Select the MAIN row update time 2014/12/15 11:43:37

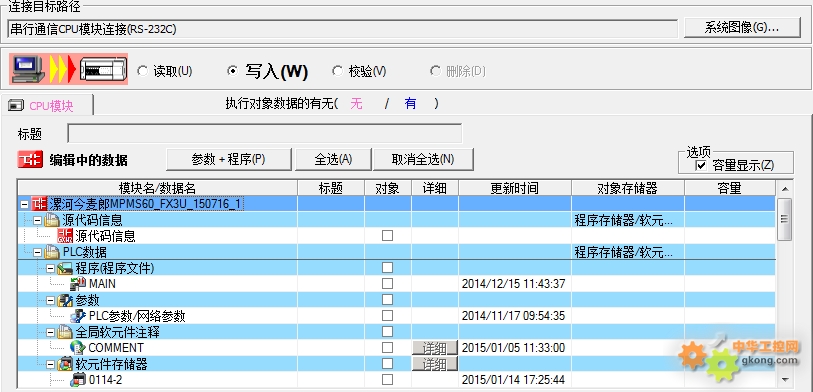pyautogui.click(x=513, y=284)
